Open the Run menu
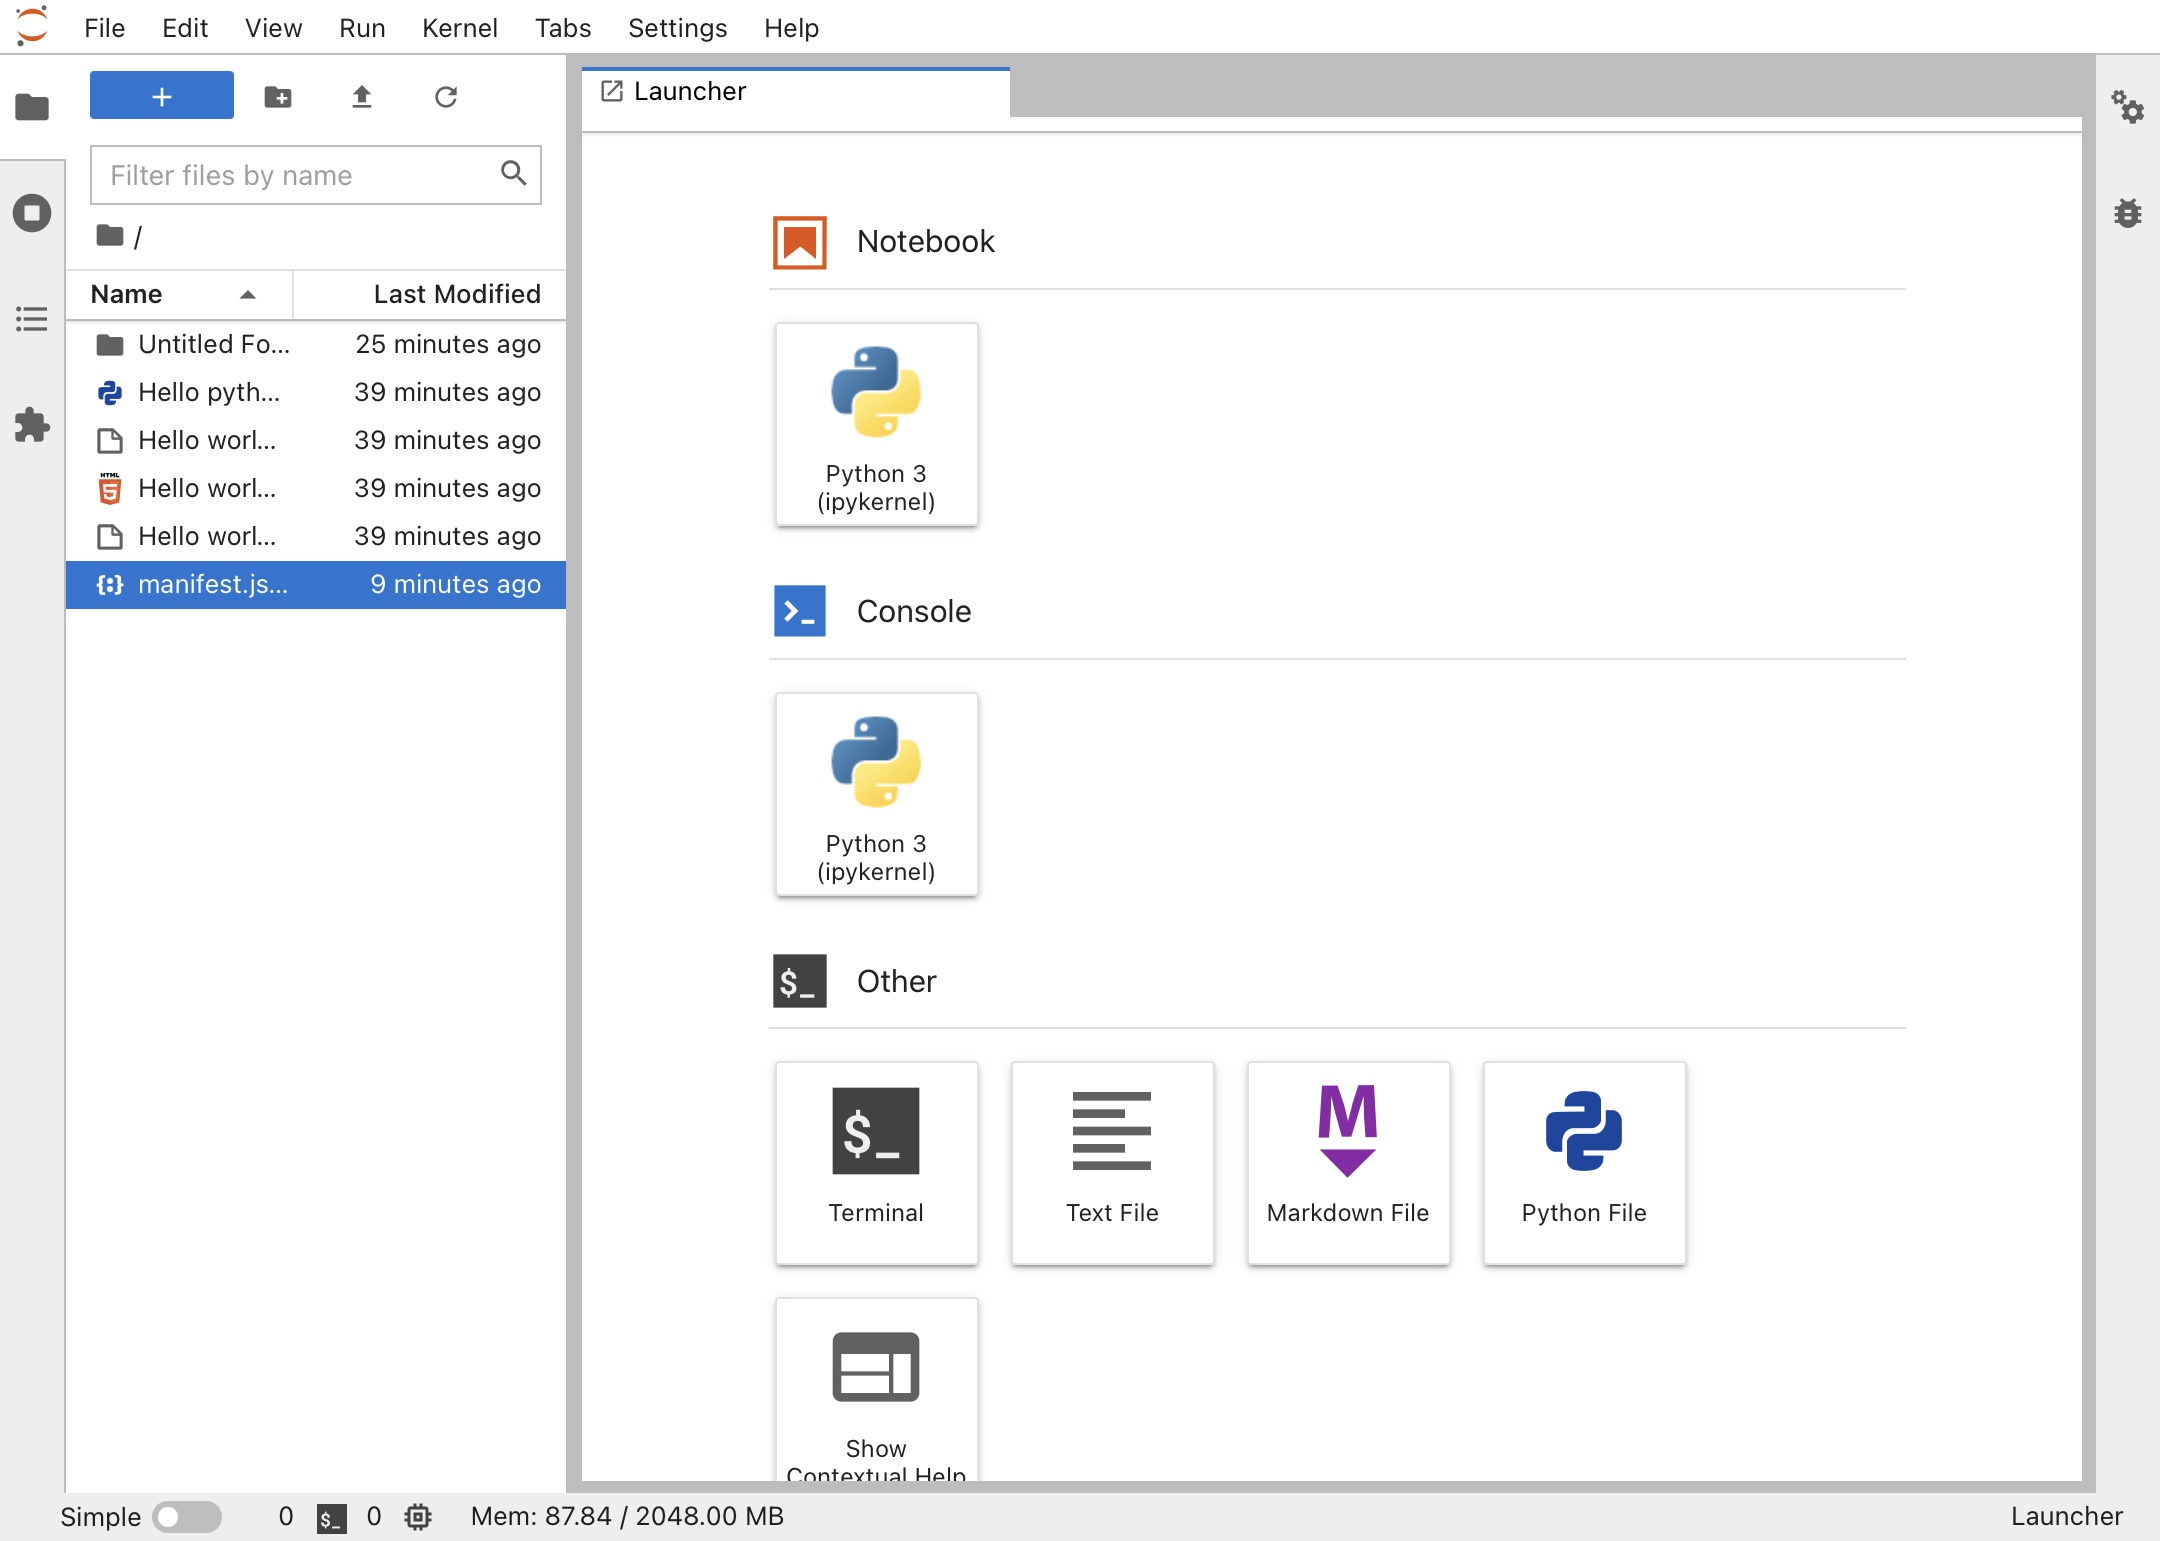 [x=362, y=28]
